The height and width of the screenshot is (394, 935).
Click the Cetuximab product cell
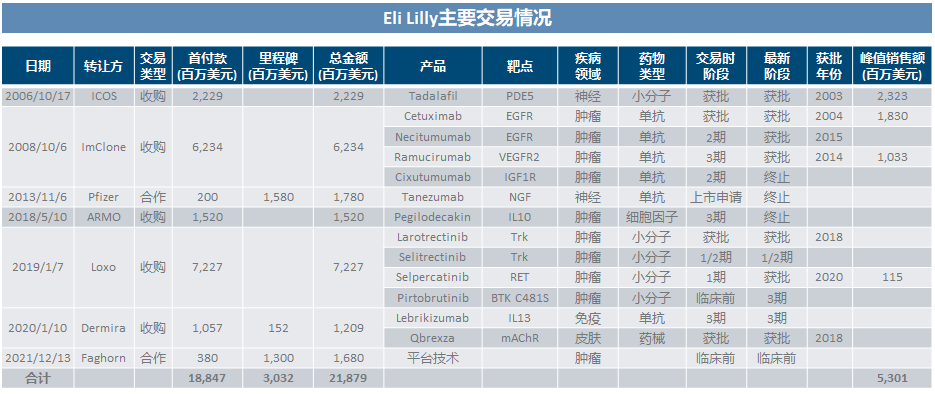(433, 117)
